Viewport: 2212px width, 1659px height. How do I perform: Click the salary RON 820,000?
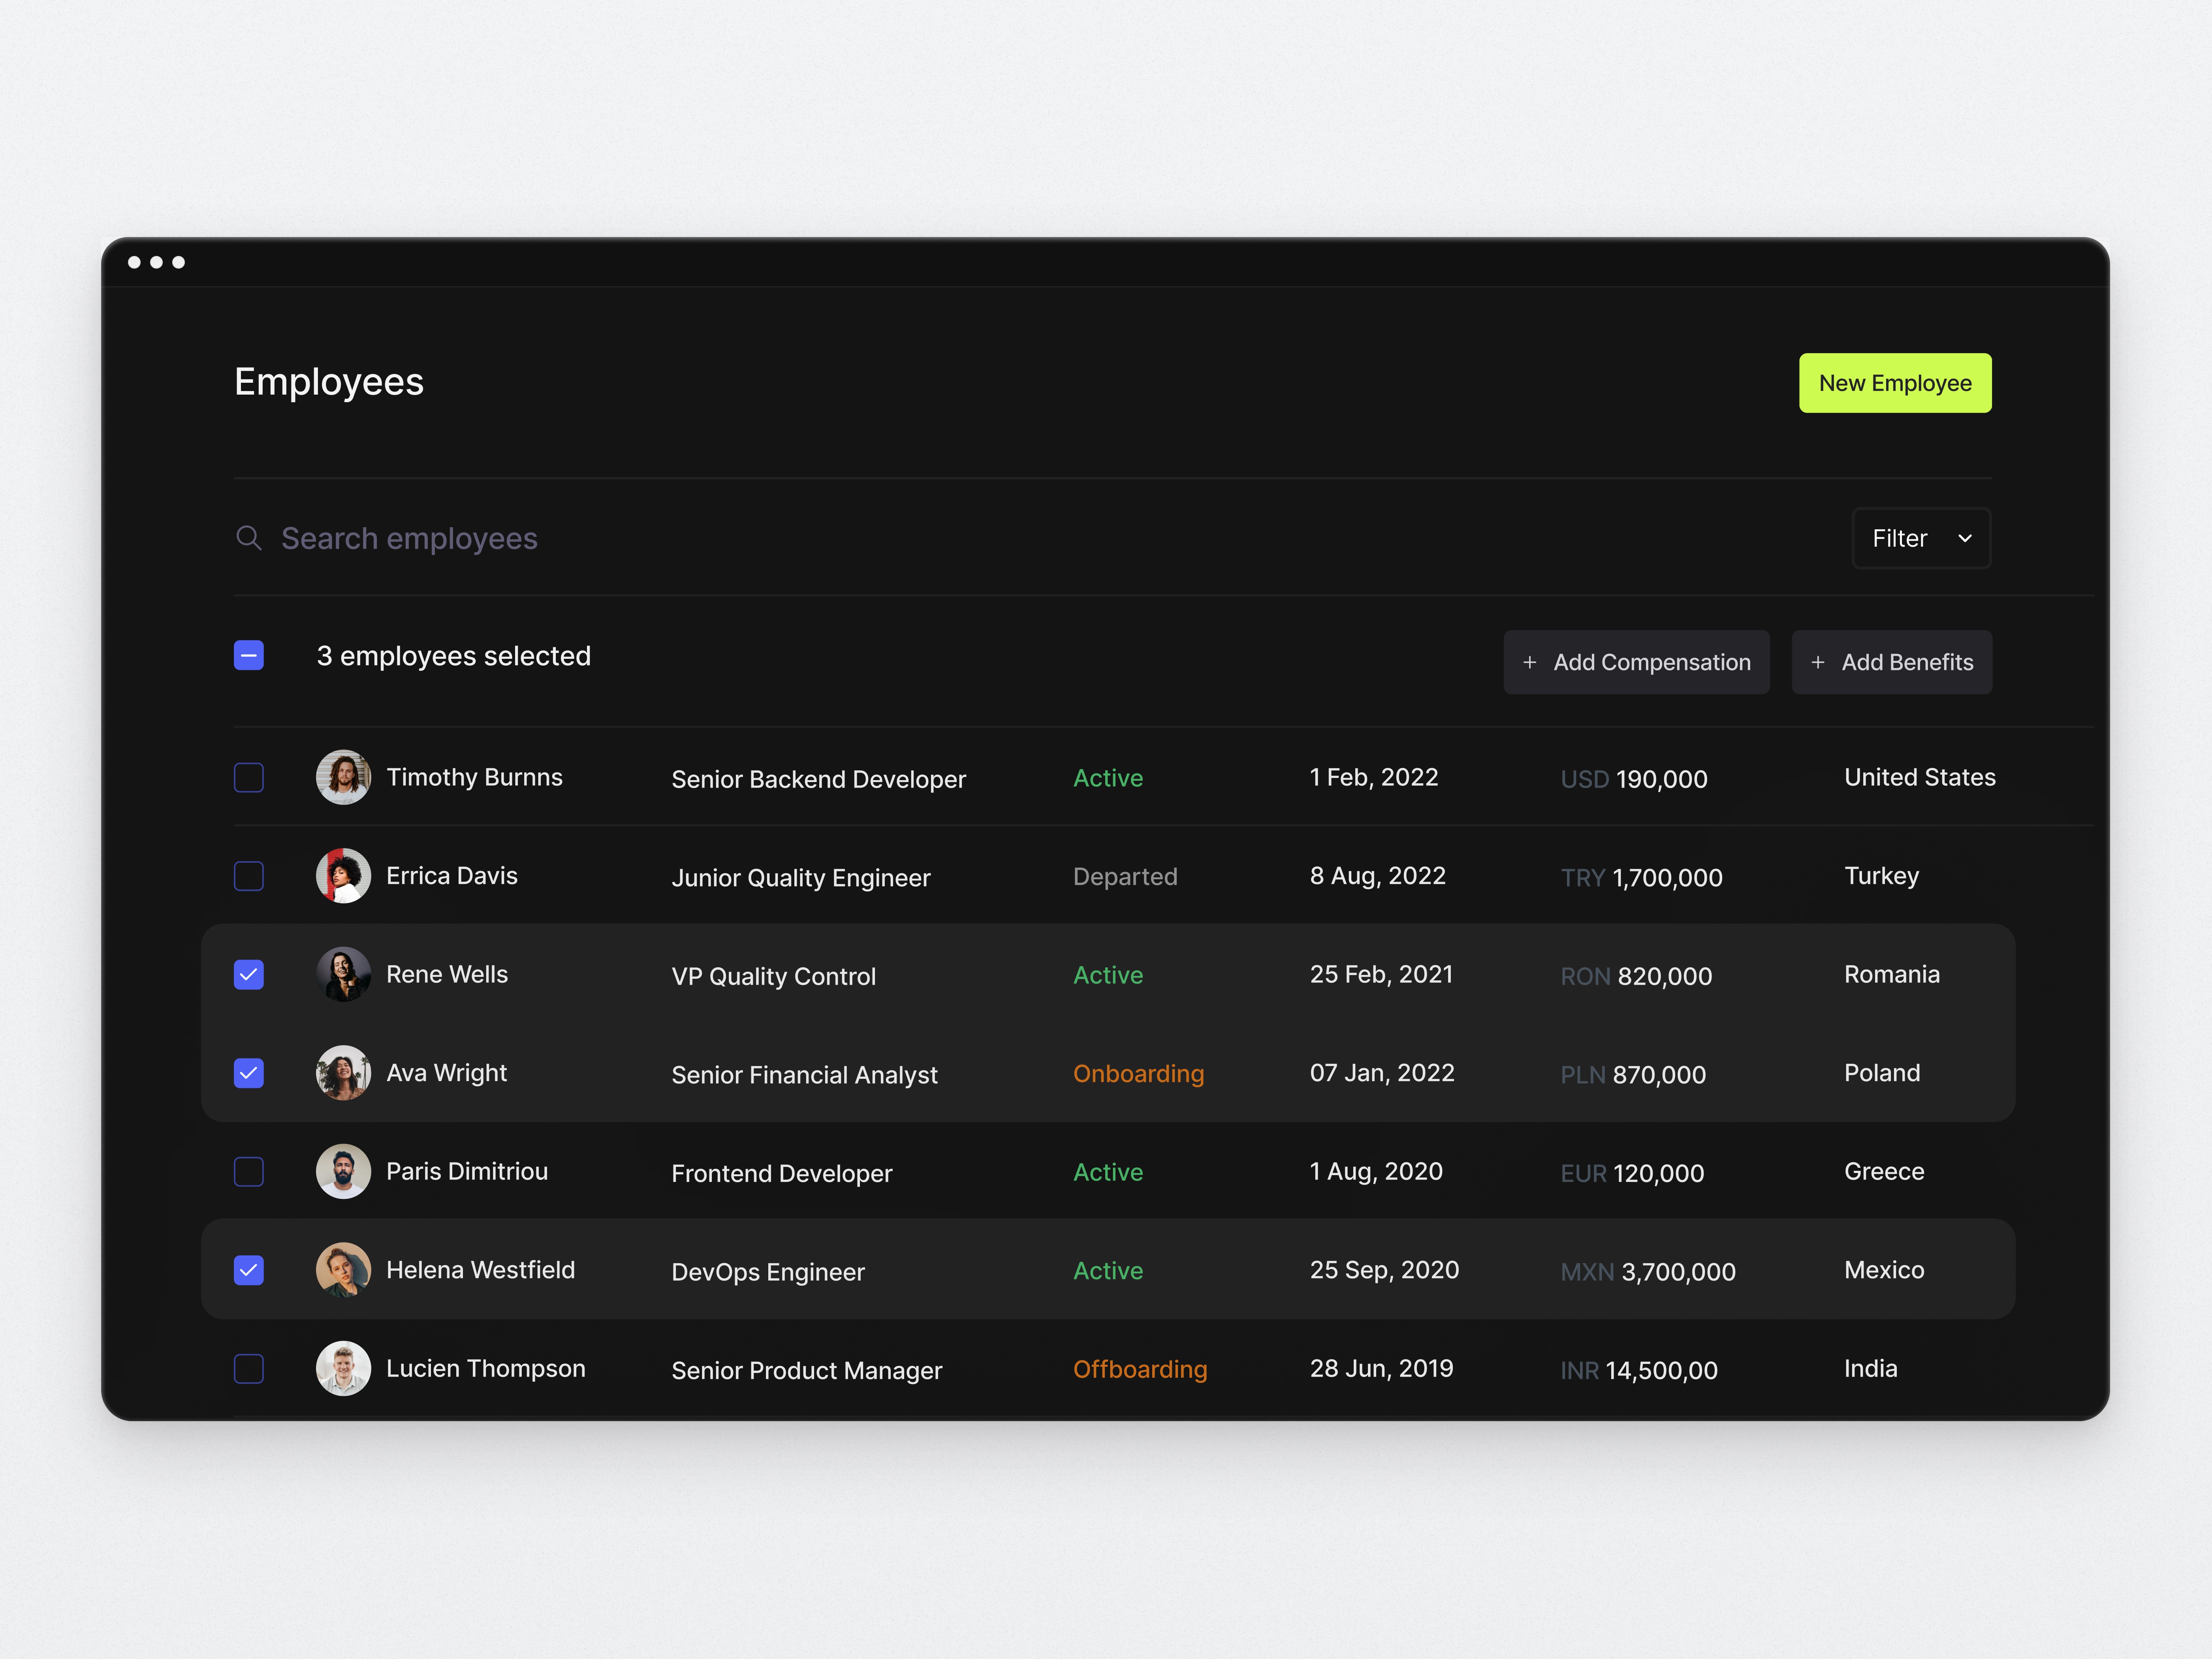[x=1636, y=976]
